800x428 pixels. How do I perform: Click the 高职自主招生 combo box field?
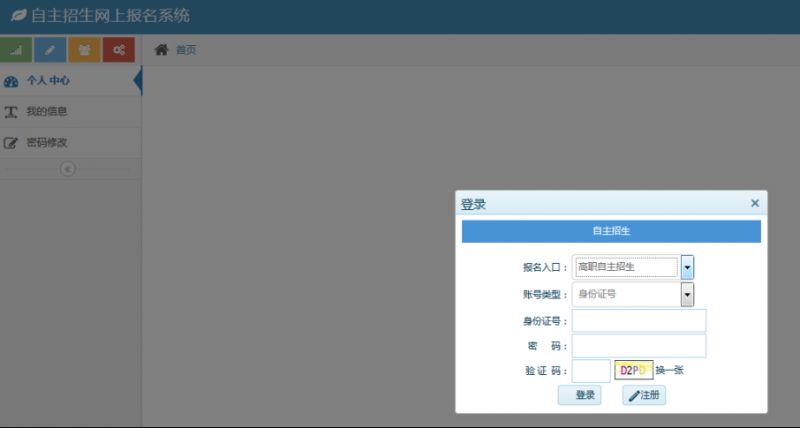click(626, 267)
